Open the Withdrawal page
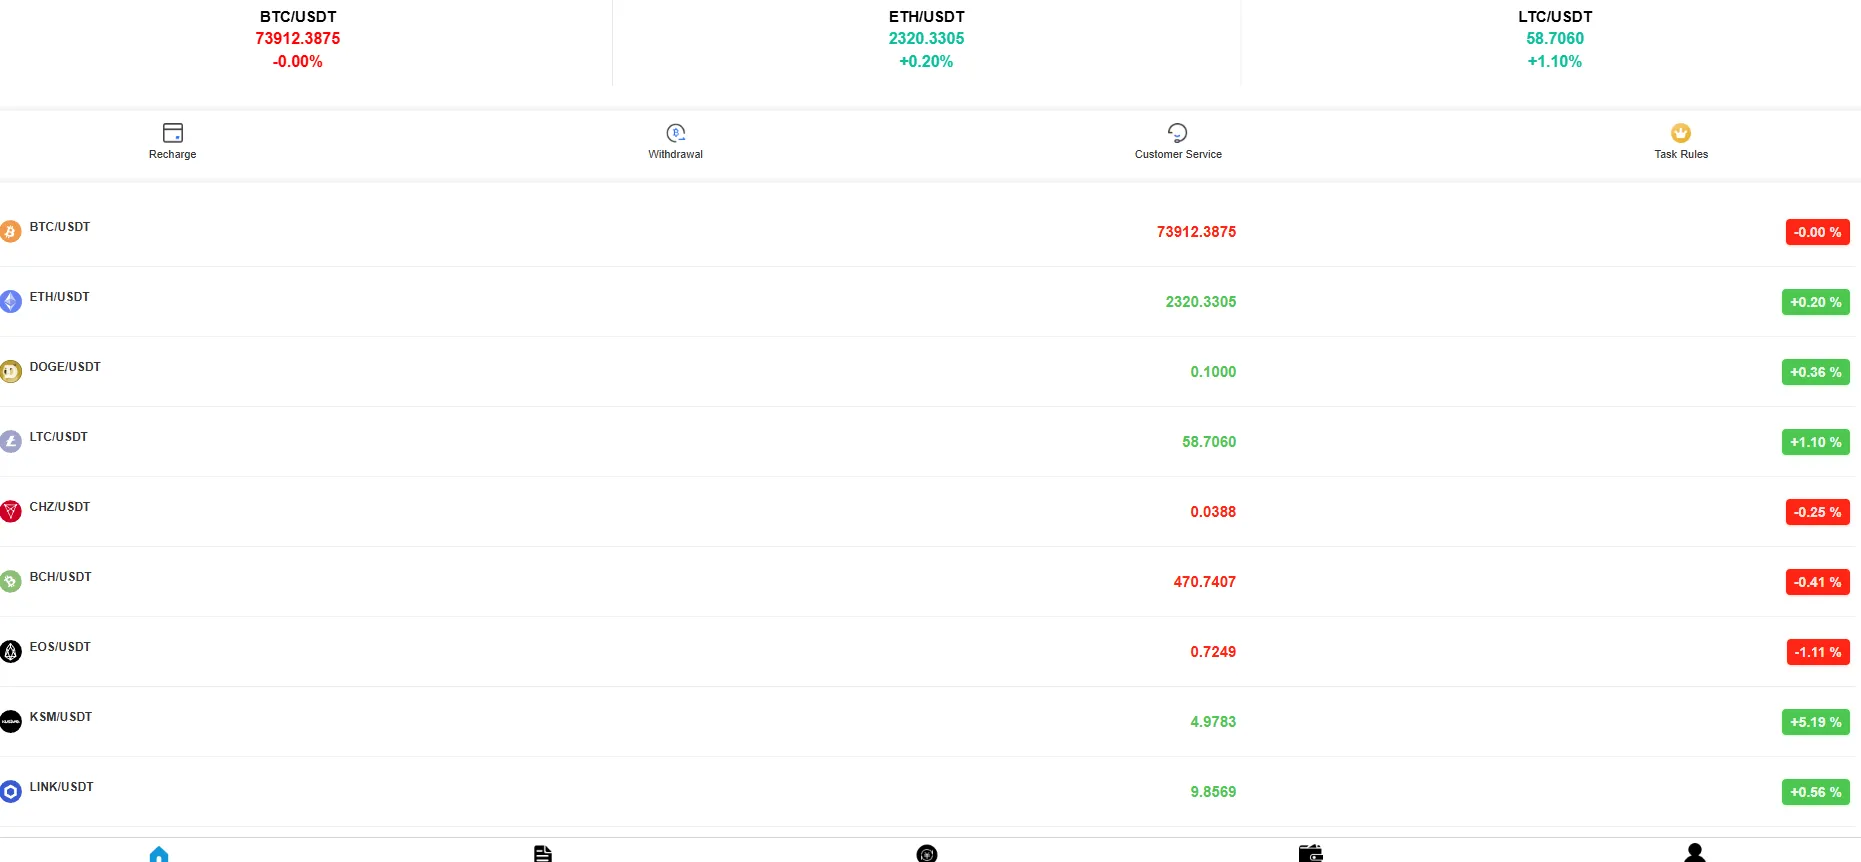Image resolution: width=1861 pixels, height=862 pixels. coord(675,140)
